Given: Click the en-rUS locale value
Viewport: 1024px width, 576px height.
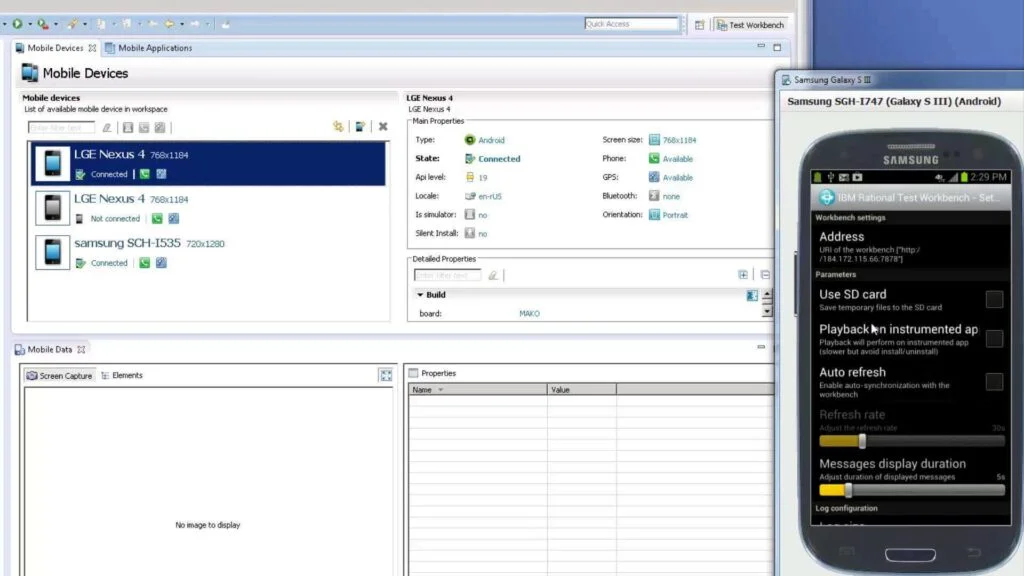Looking at the screenshot, I should 490,196.
